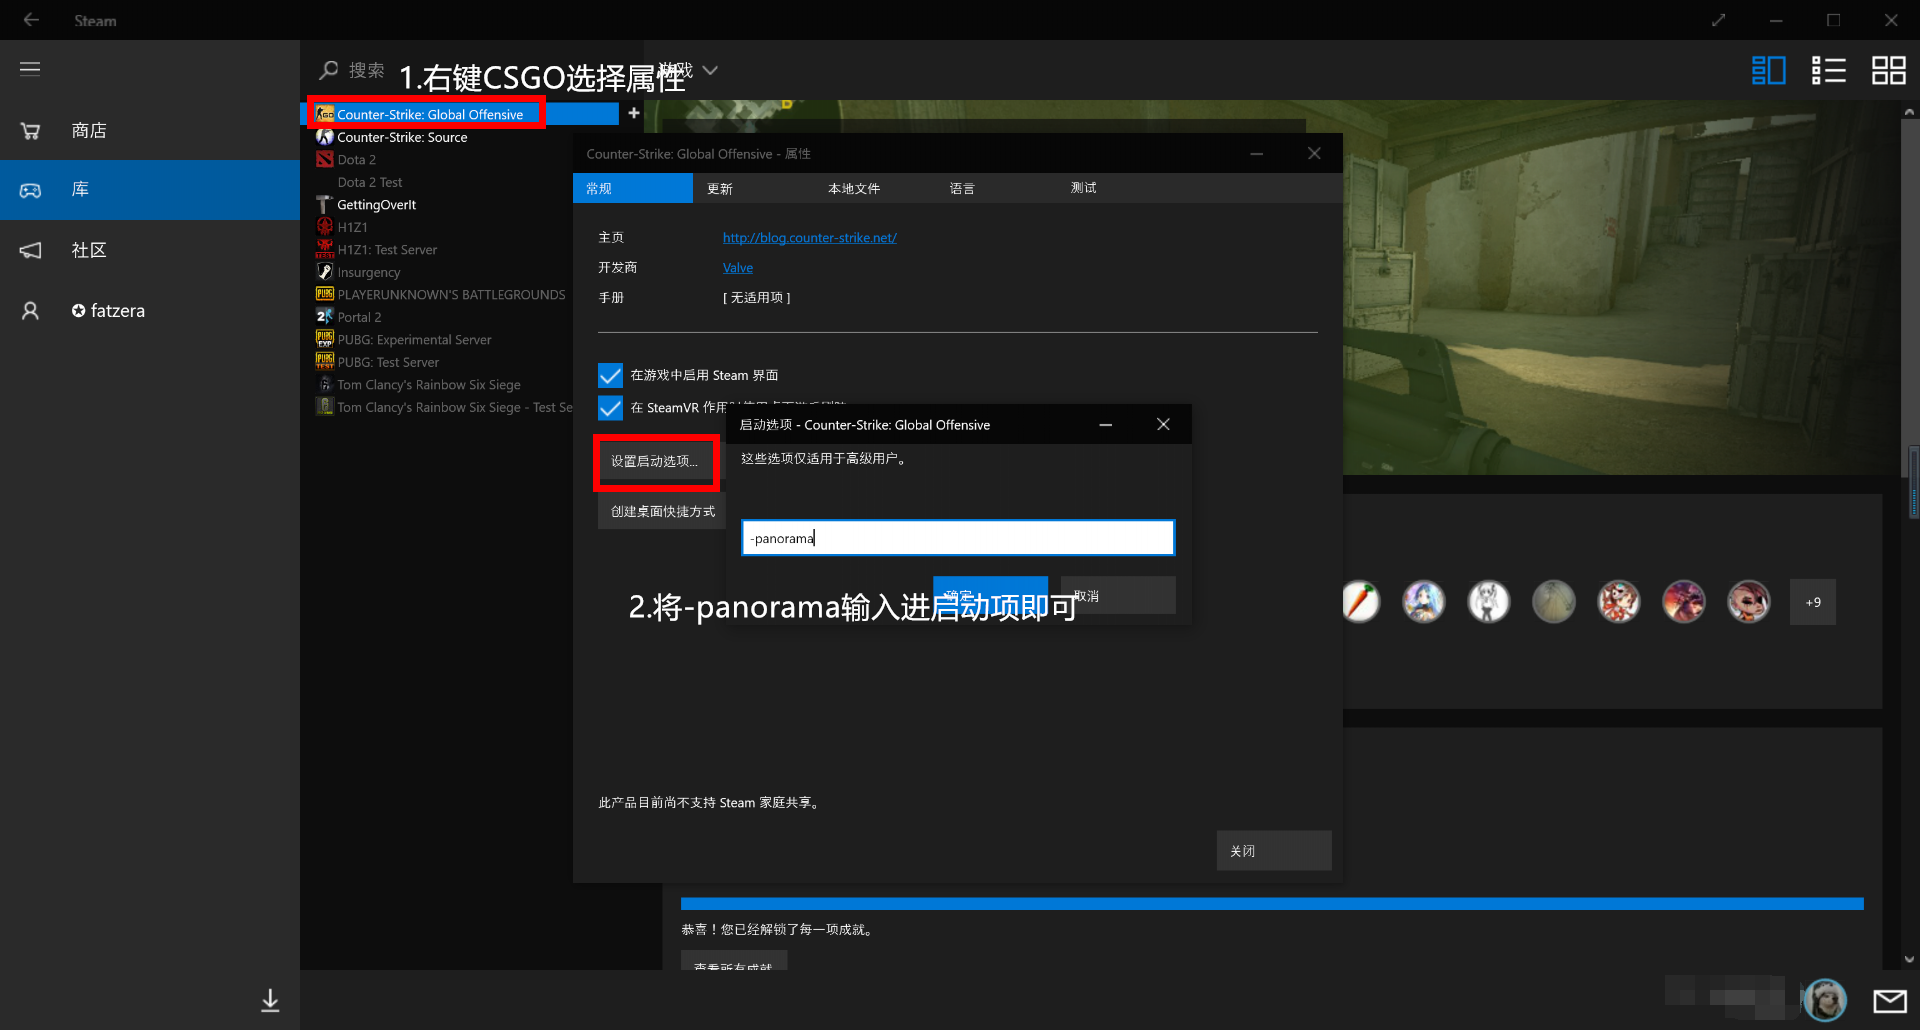
Task: Open the Library section (库)
Action: (x=150, y=190)
